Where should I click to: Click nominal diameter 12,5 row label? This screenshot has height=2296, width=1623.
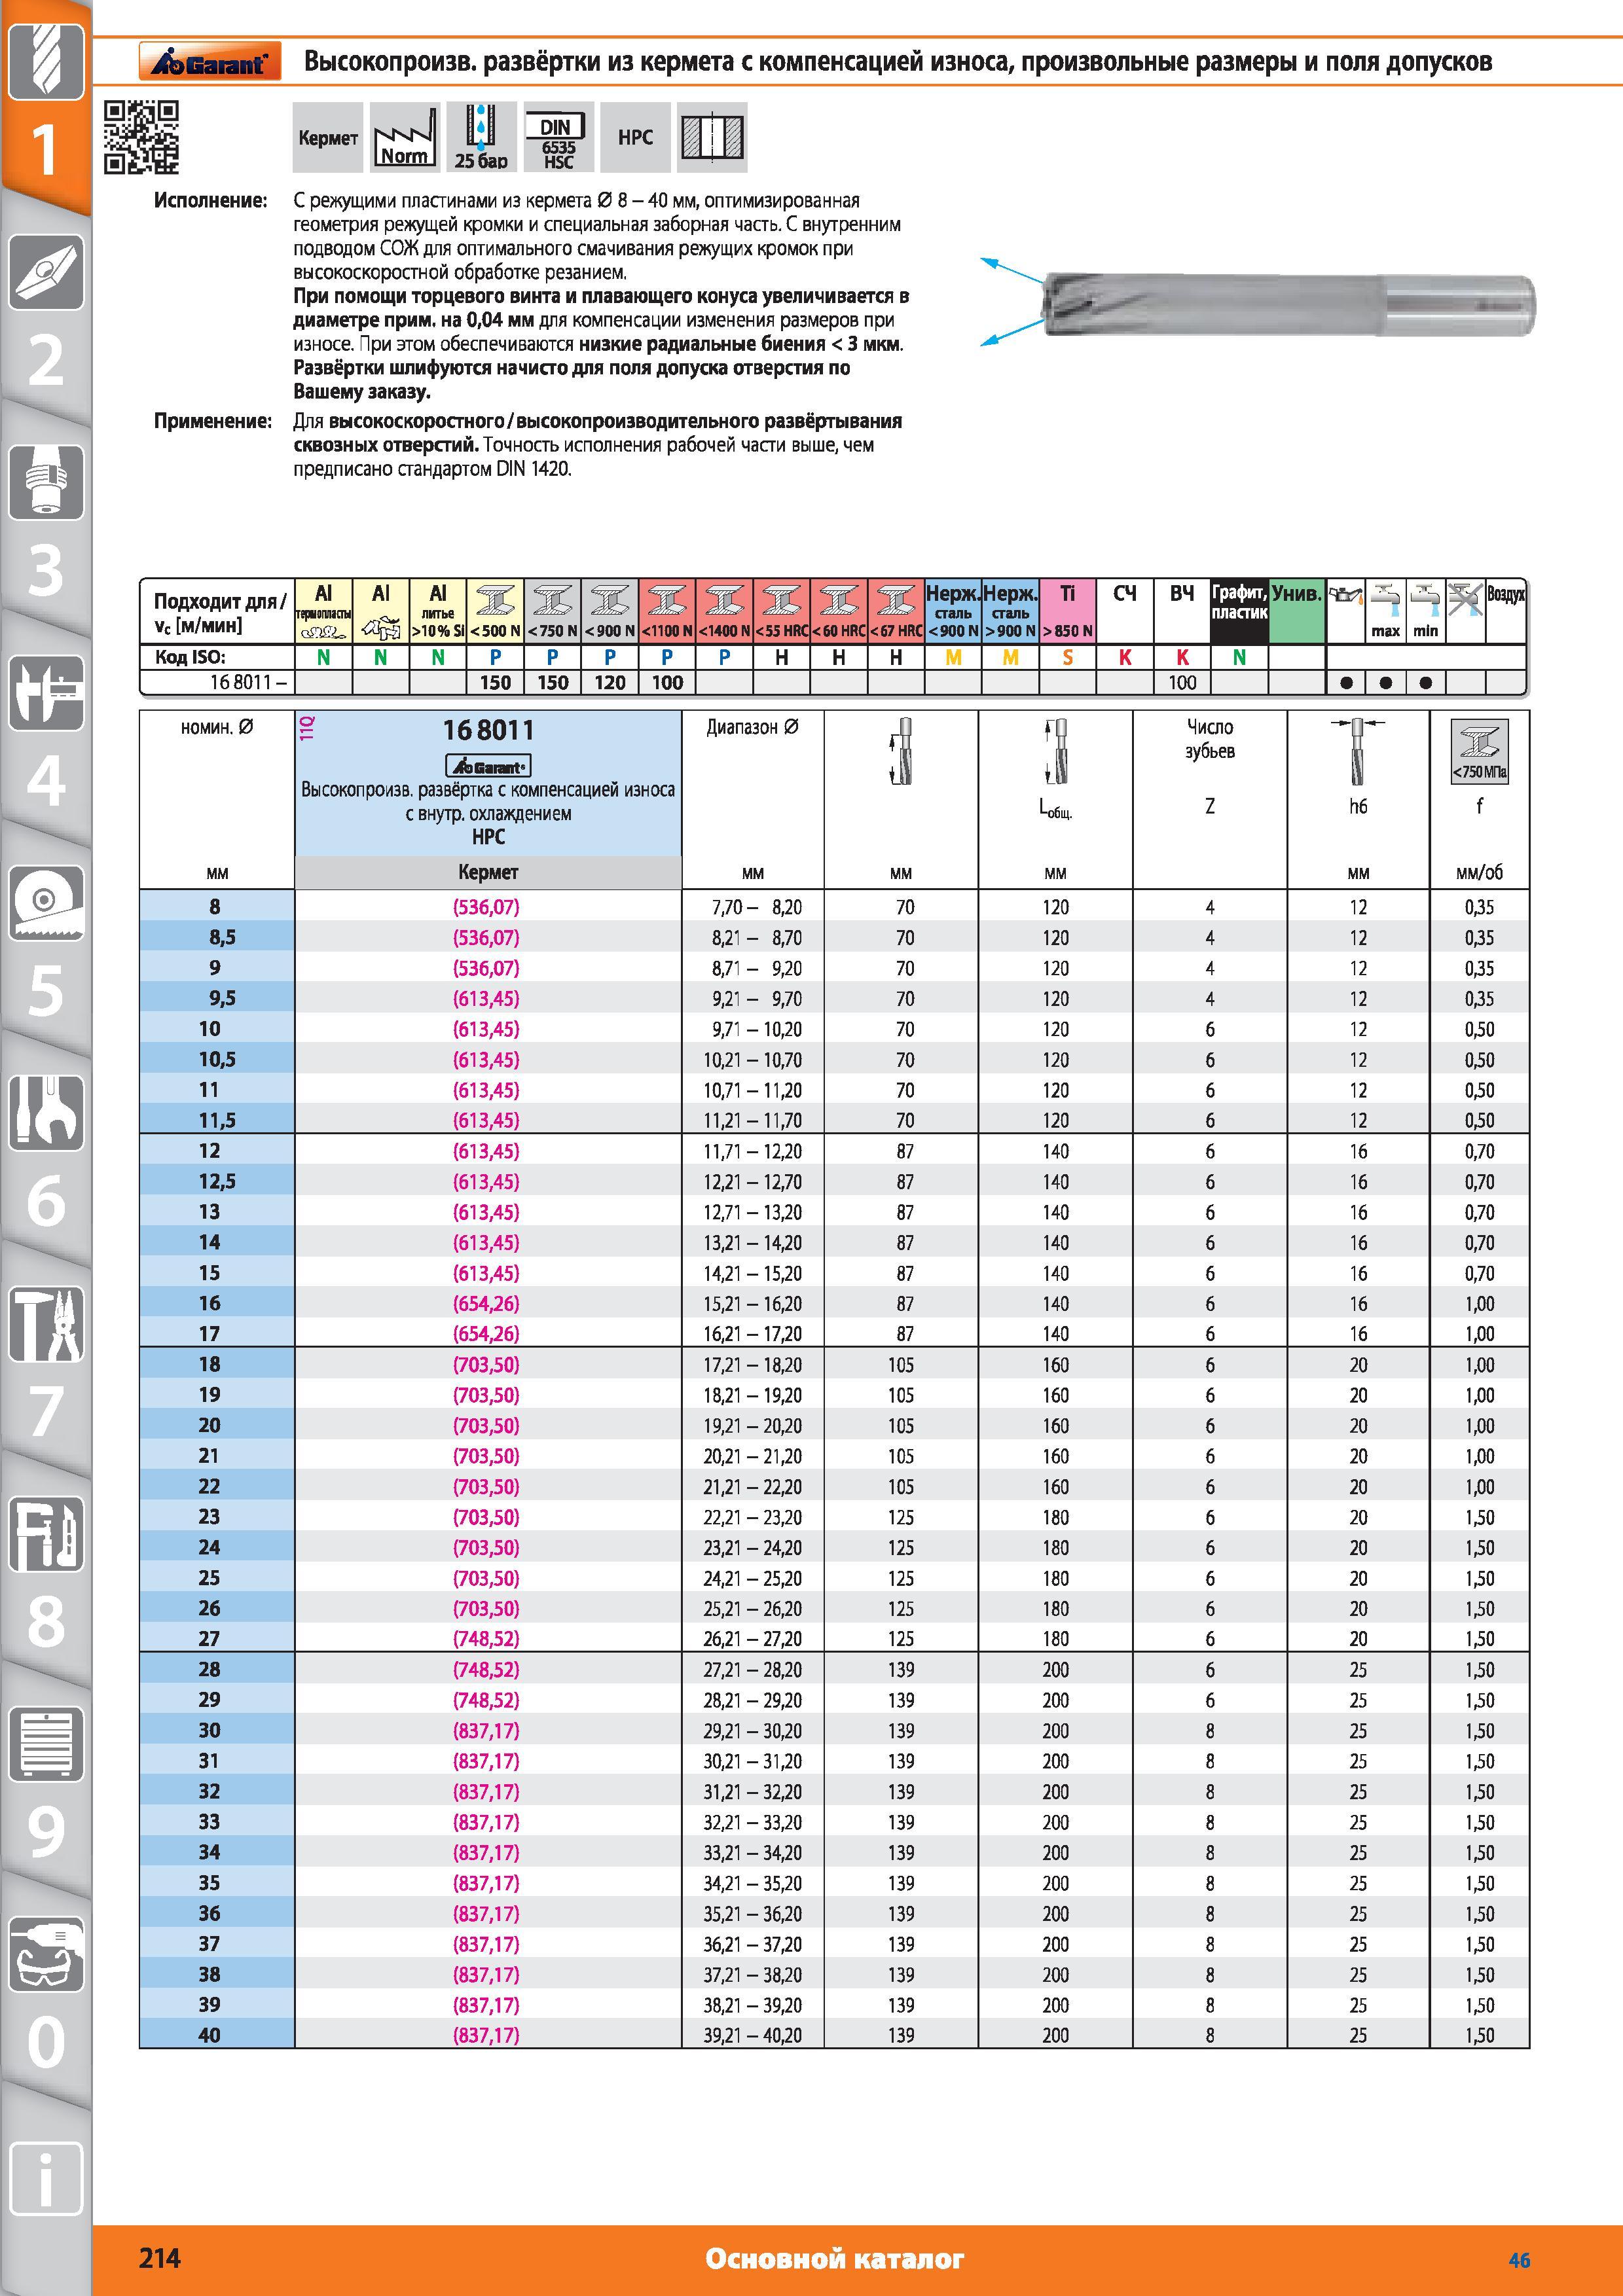coord(218,1181)
